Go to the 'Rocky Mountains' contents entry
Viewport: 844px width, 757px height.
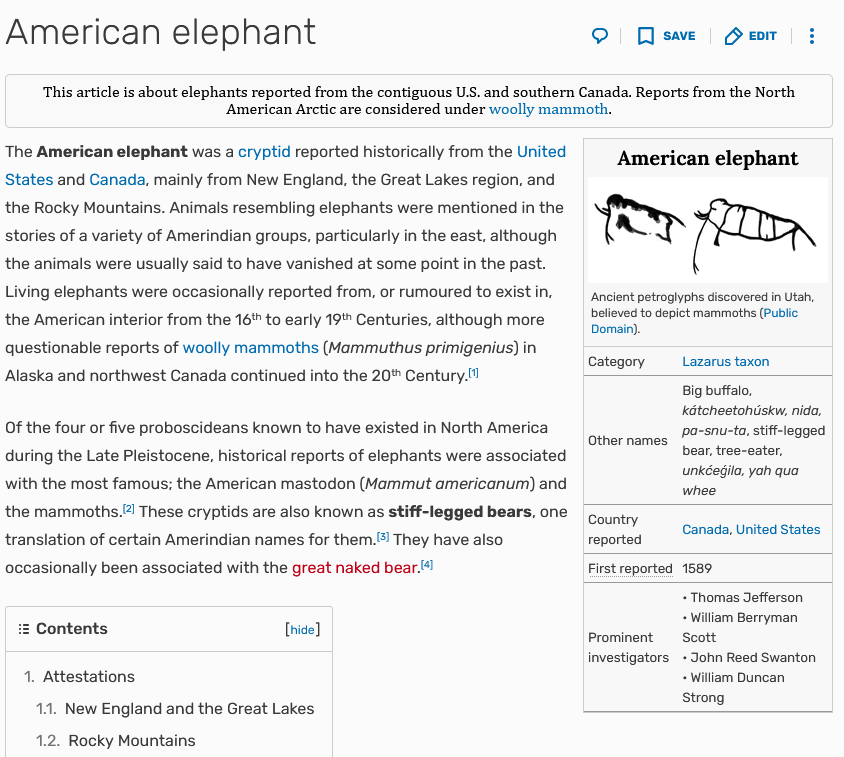(x=131, y=741)
